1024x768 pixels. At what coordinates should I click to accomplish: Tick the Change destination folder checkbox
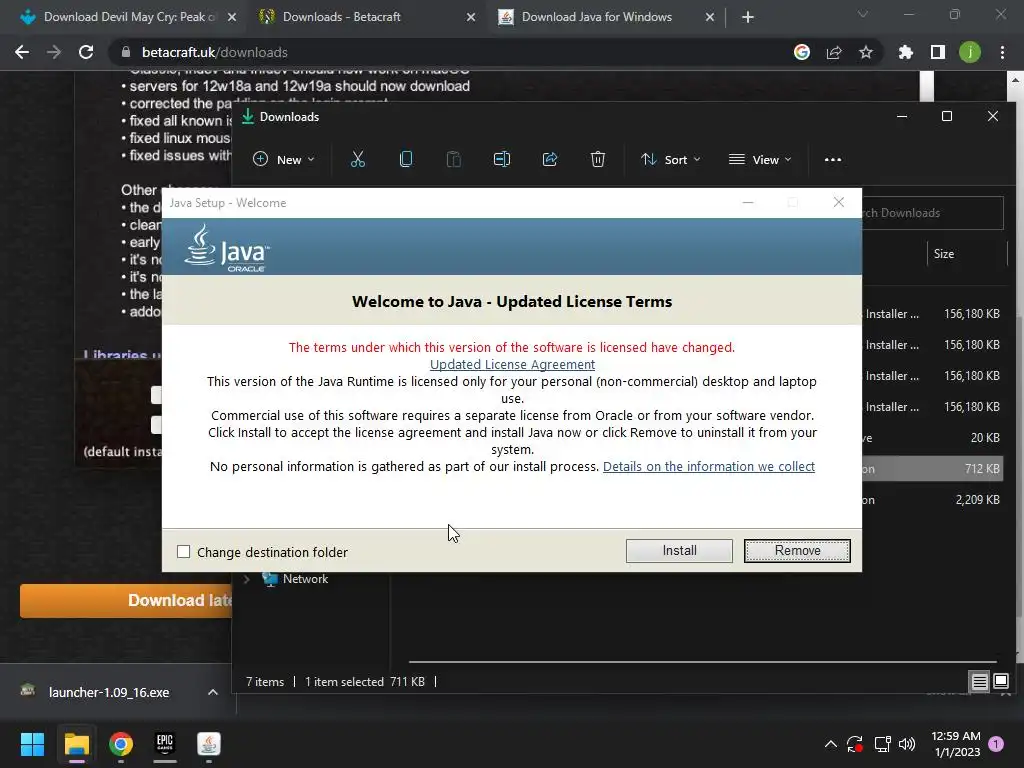point(184,552)
